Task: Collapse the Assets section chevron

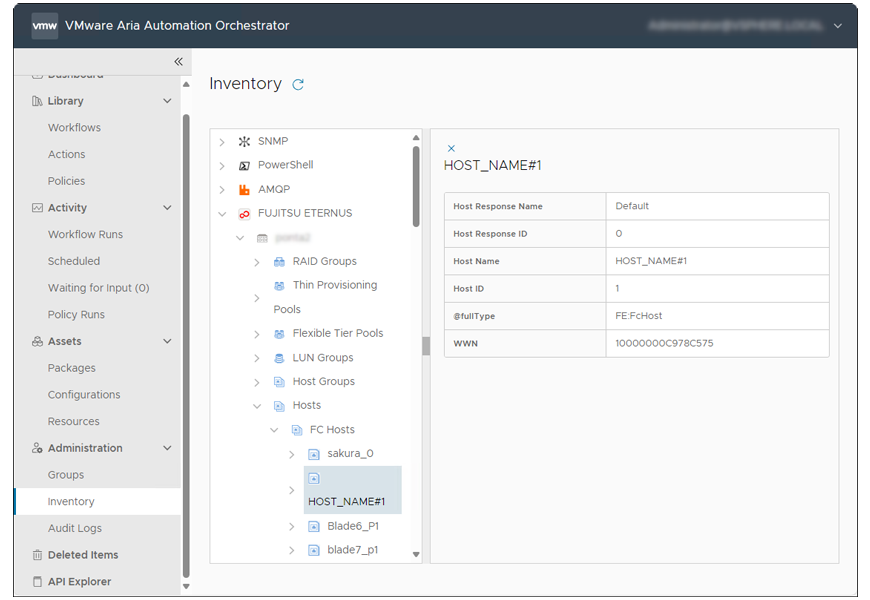Action: coord(167,341)
